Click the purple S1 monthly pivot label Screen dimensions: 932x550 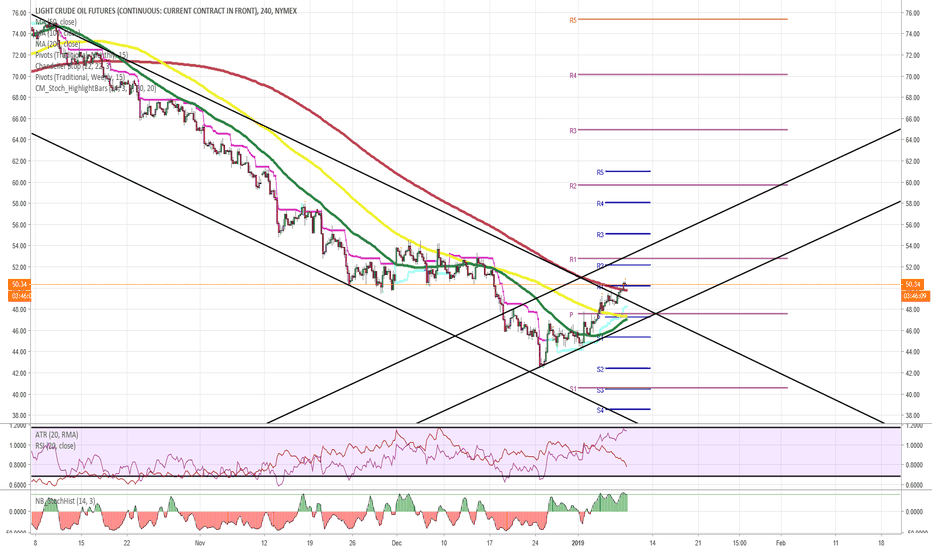coord(573,389)
